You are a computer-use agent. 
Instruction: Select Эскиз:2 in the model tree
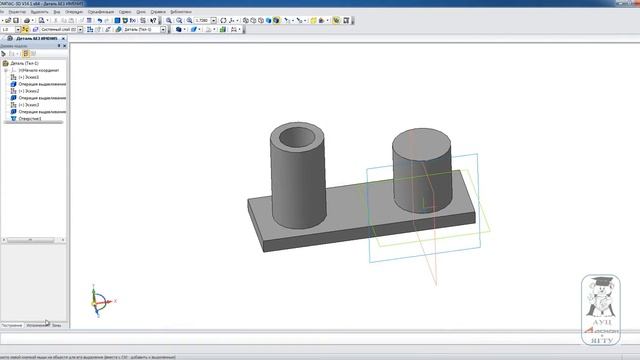point(29,91)
